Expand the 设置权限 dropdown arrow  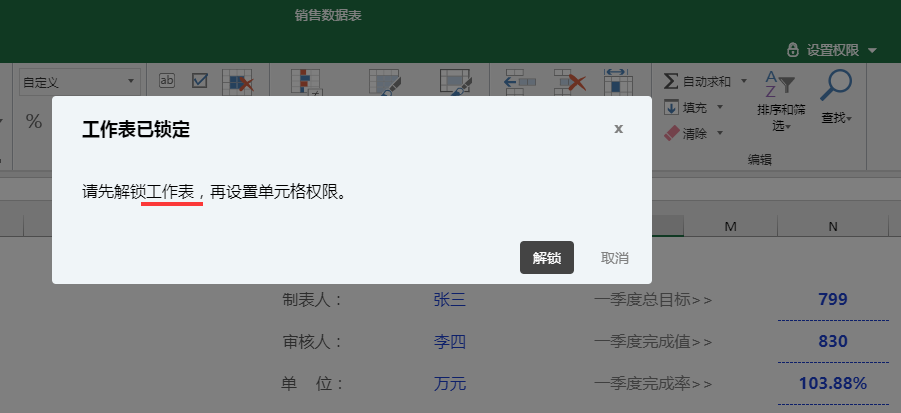[x=873, y=51]
